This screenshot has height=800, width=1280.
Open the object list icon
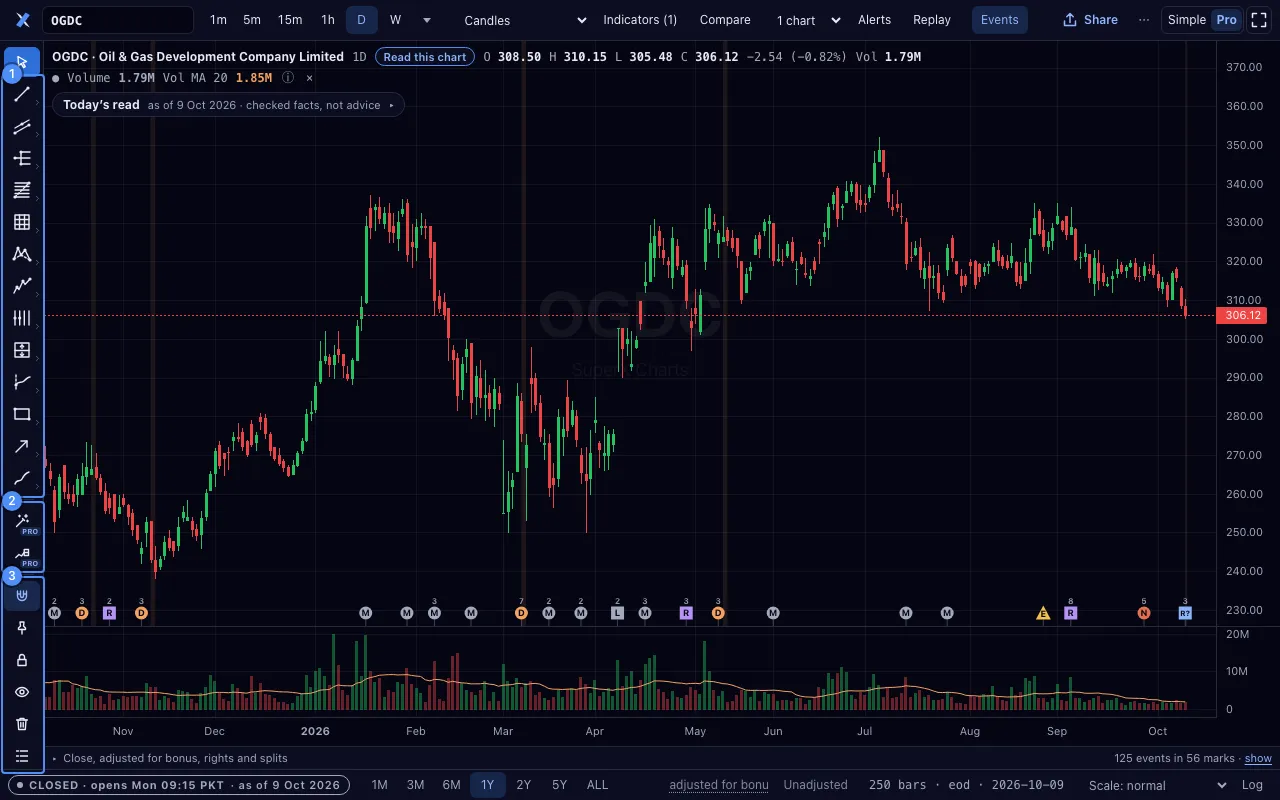click(22, 756)
